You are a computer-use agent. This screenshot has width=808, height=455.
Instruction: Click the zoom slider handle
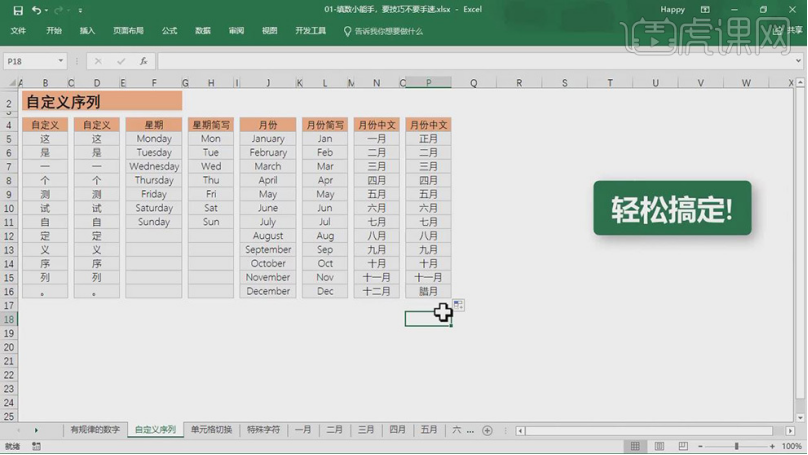click(736, 446)
